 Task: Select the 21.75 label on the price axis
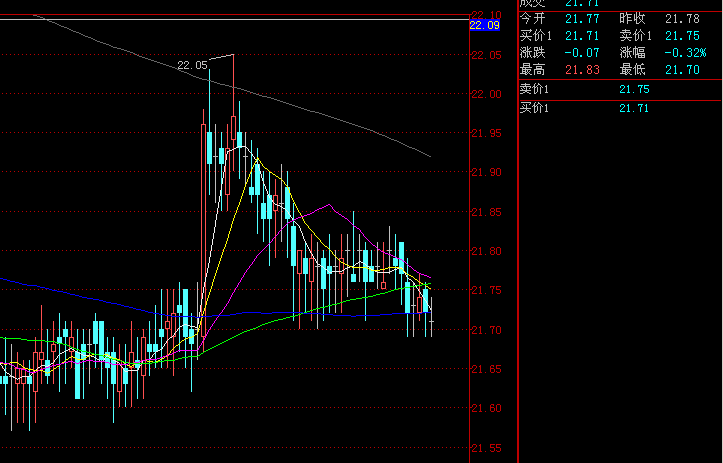(486, 290)
